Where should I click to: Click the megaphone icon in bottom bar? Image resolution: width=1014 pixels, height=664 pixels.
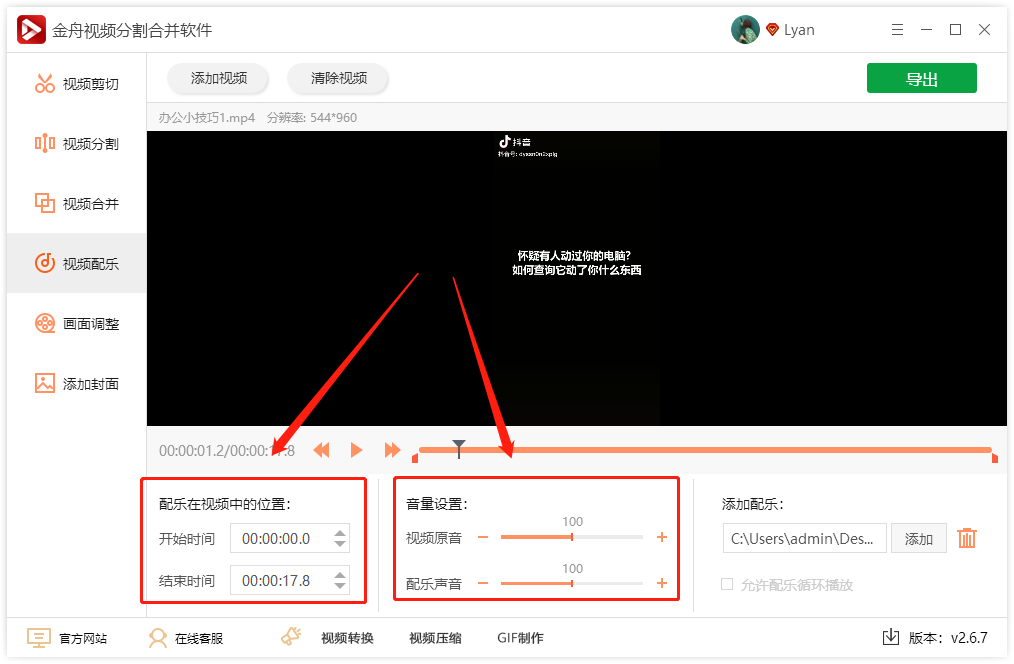tap(291, 636)
